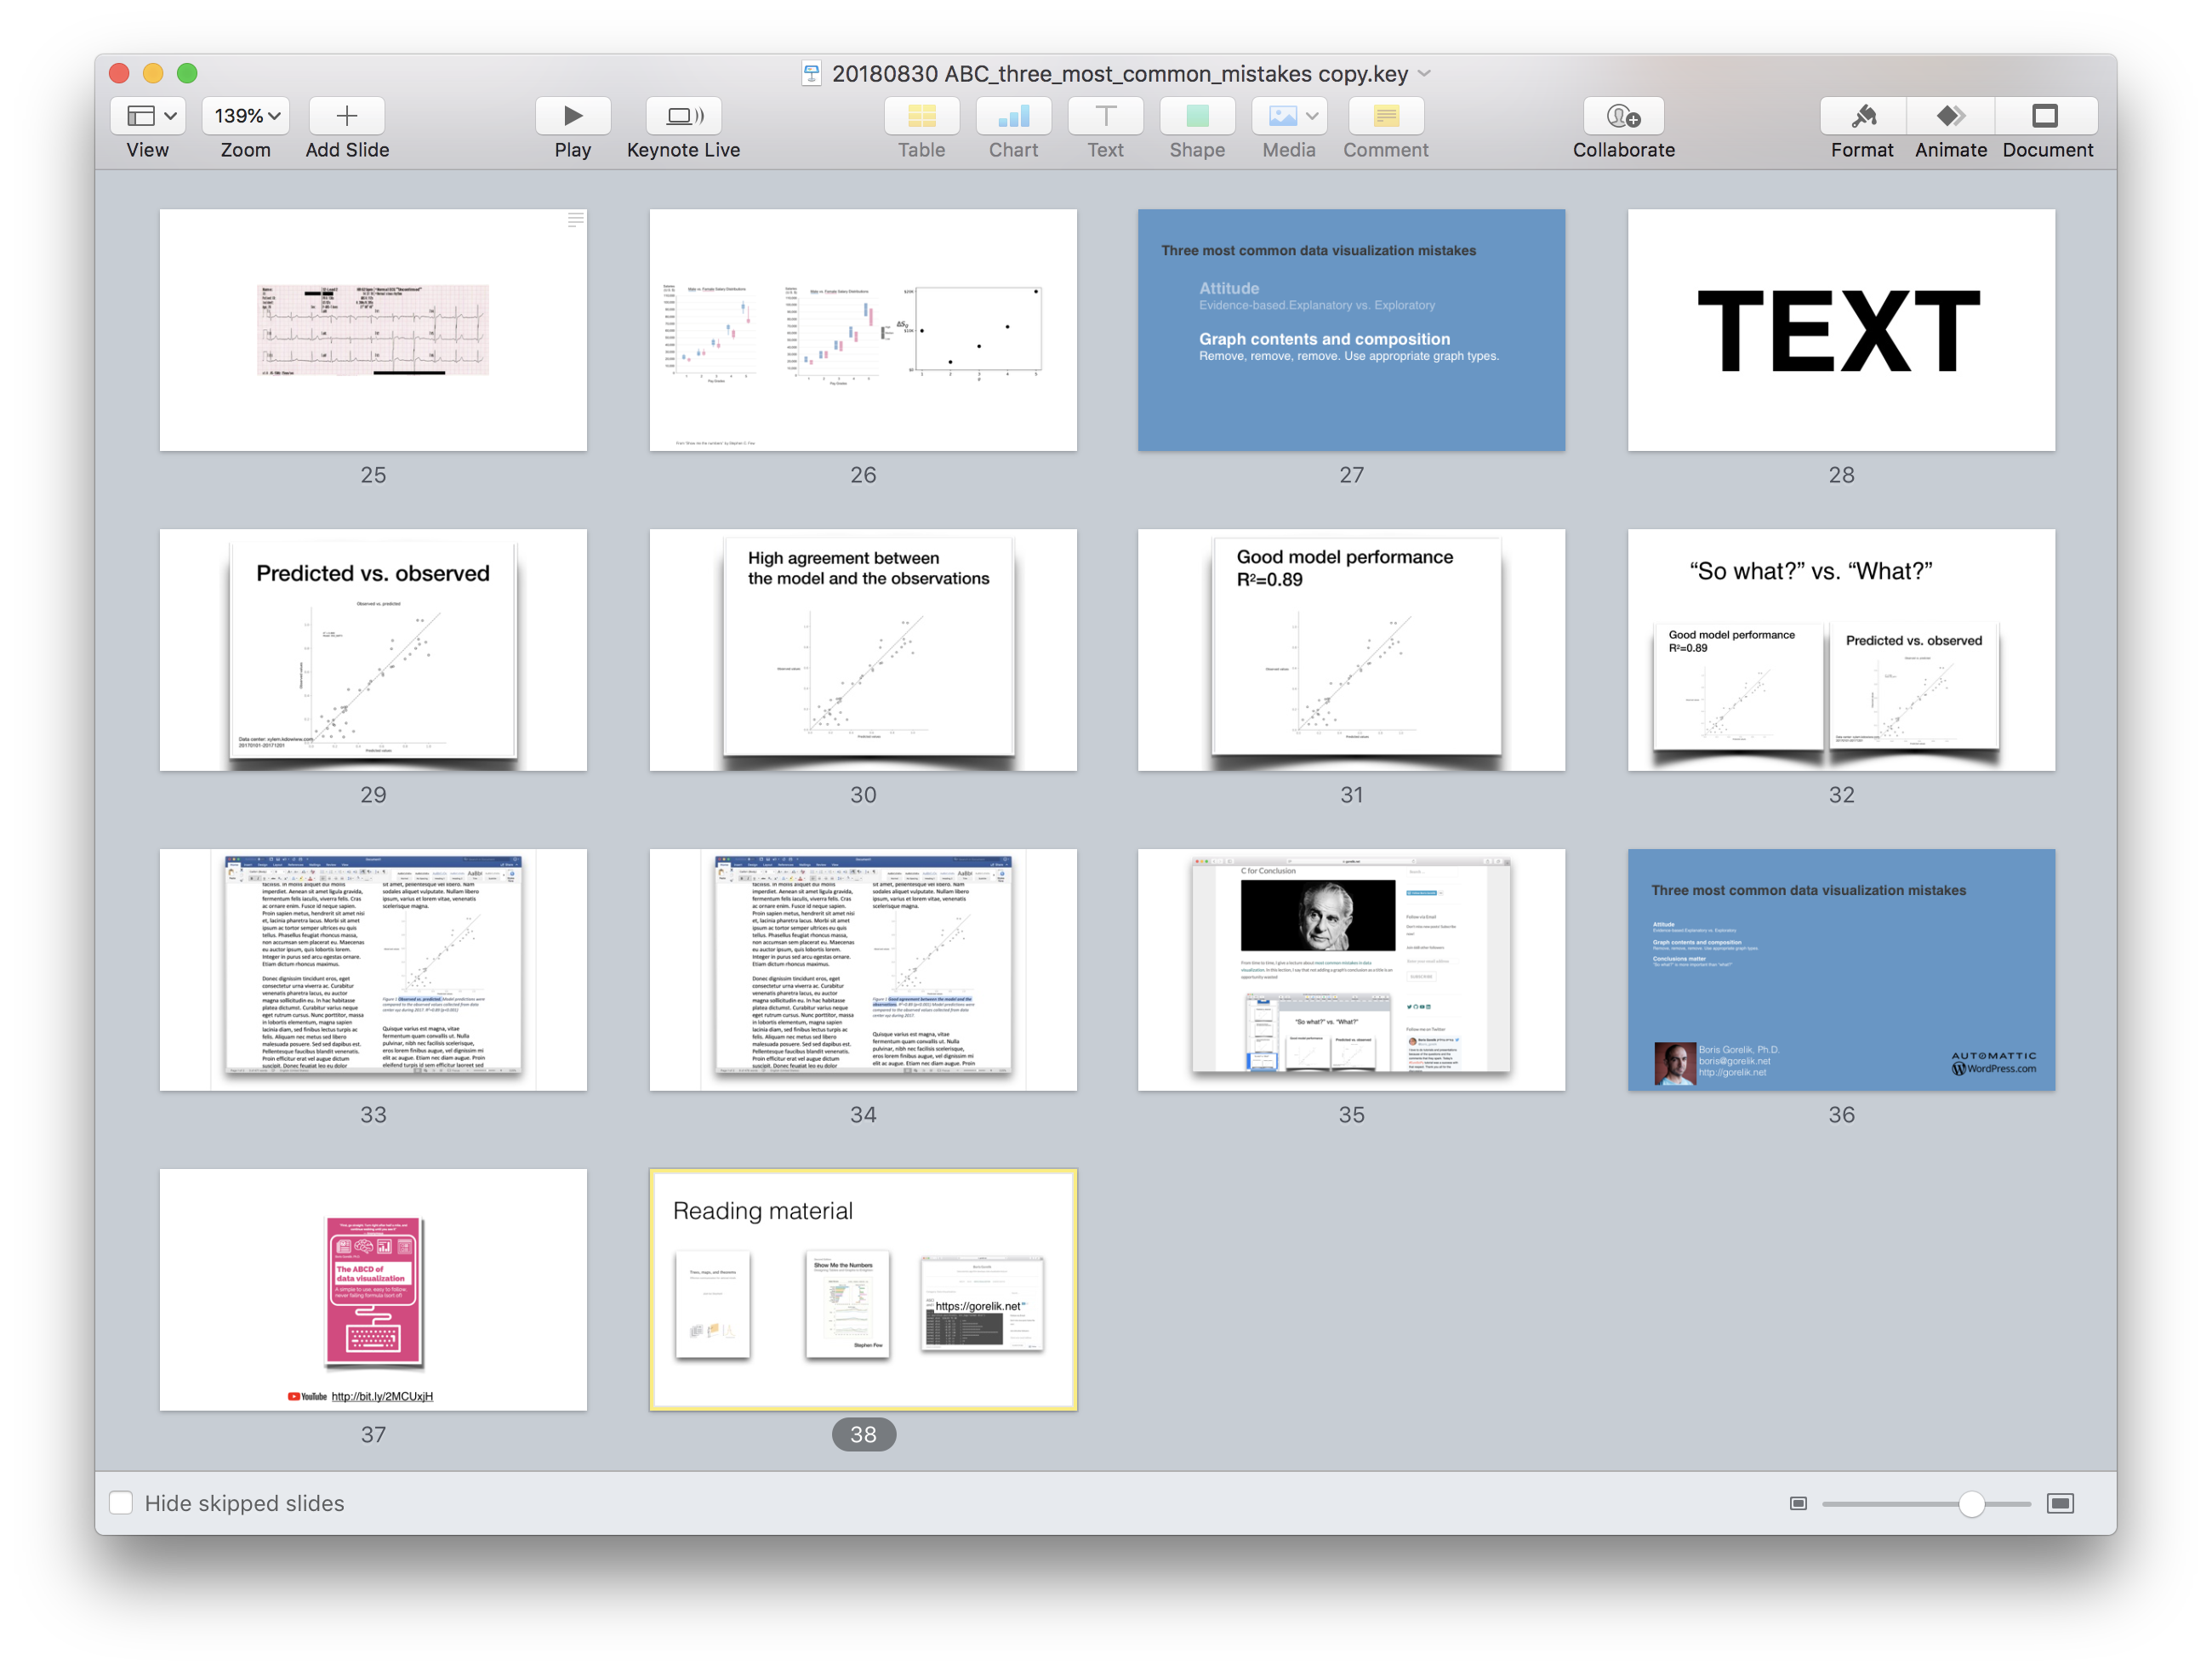Click the Keynote Live icon

[684, 116]
